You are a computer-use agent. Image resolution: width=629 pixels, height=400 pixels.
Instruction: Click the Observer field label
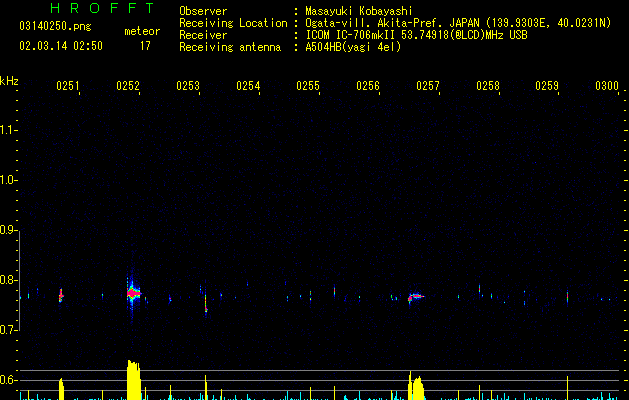(203, 11)
